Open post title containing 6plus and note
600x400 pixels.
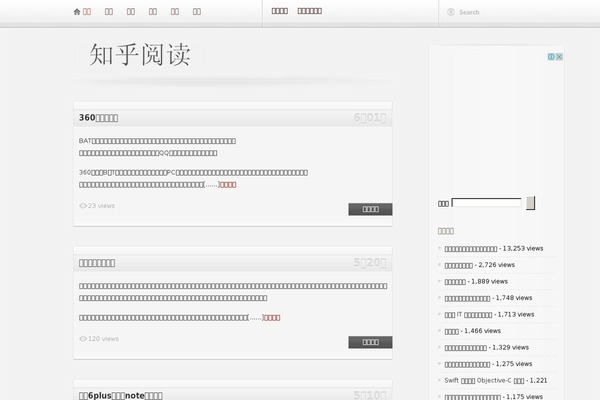tap(121, 395)
